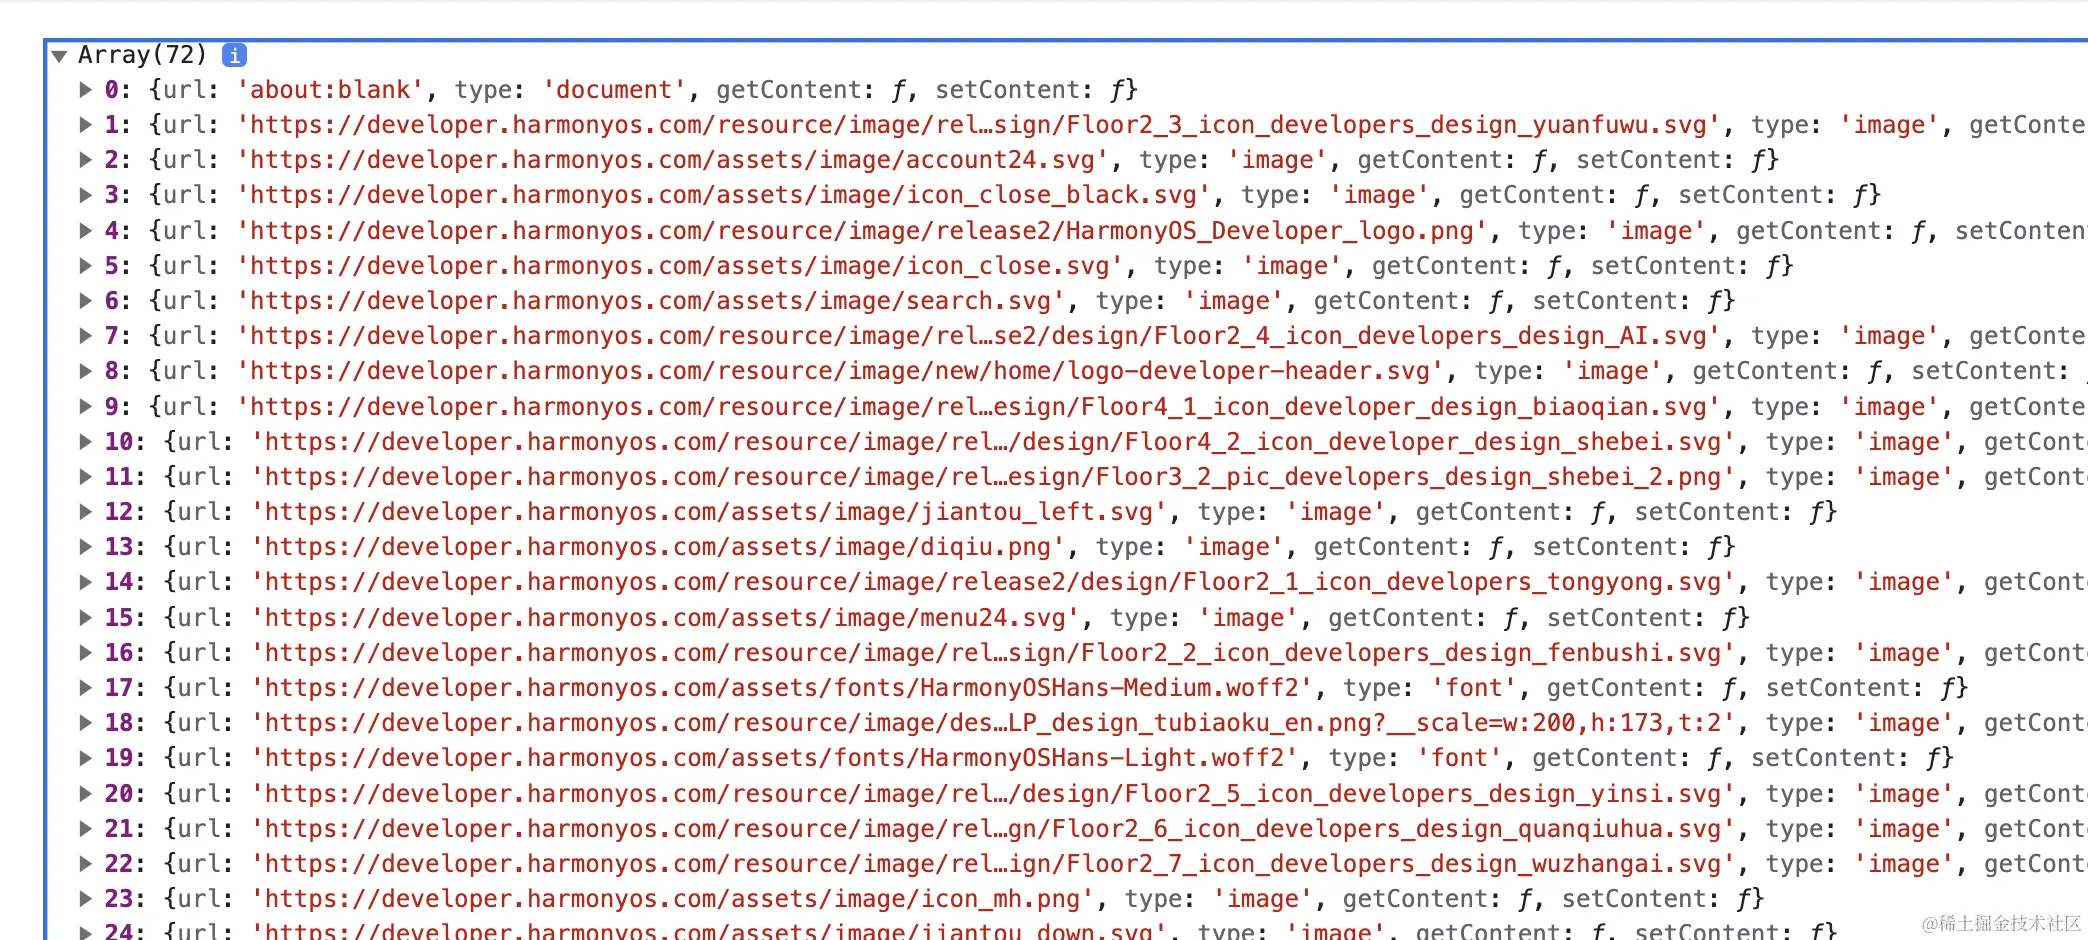2088x940 pixels.
Task: Expand item 4 containing HarmonyOS_Developer_logo.png
Action: (x=84, y=230)
